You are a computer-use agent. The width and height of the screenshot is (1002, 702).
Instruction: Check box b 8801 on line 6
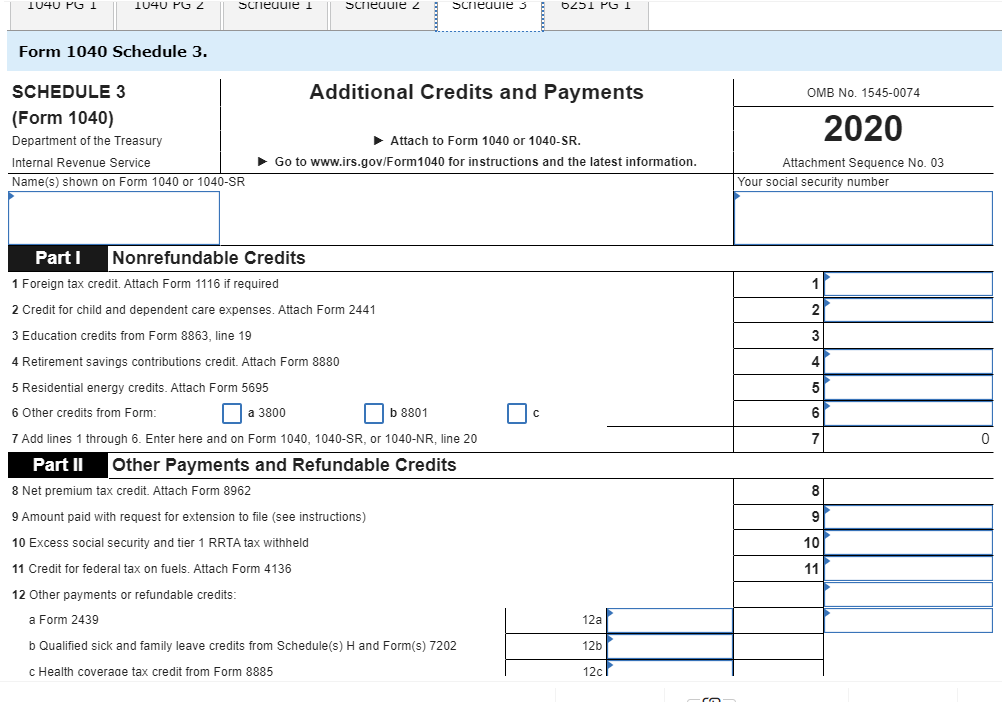pyautogui.click(x=374, y=413)
